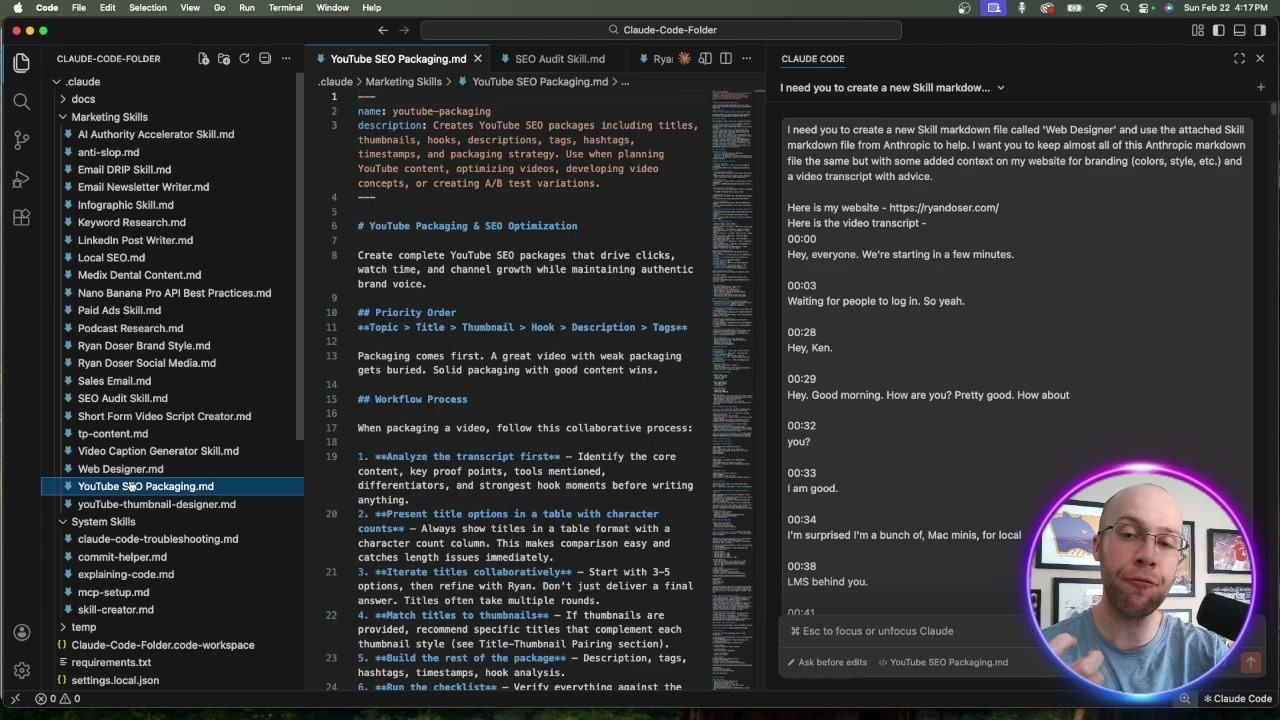
Task: Click the Claude Code status bar button
Action: tap(1238, 699)
